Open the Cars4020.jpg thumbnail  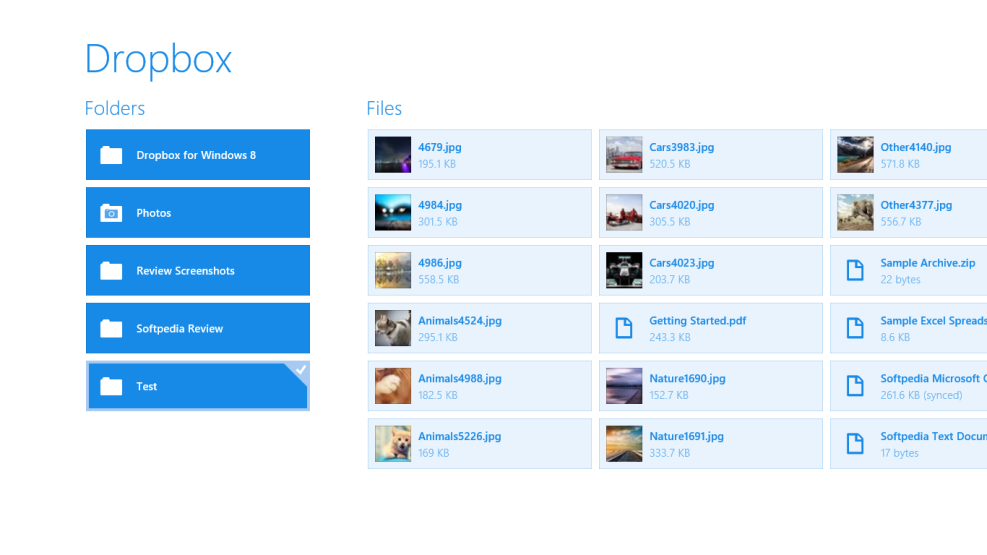624,213
